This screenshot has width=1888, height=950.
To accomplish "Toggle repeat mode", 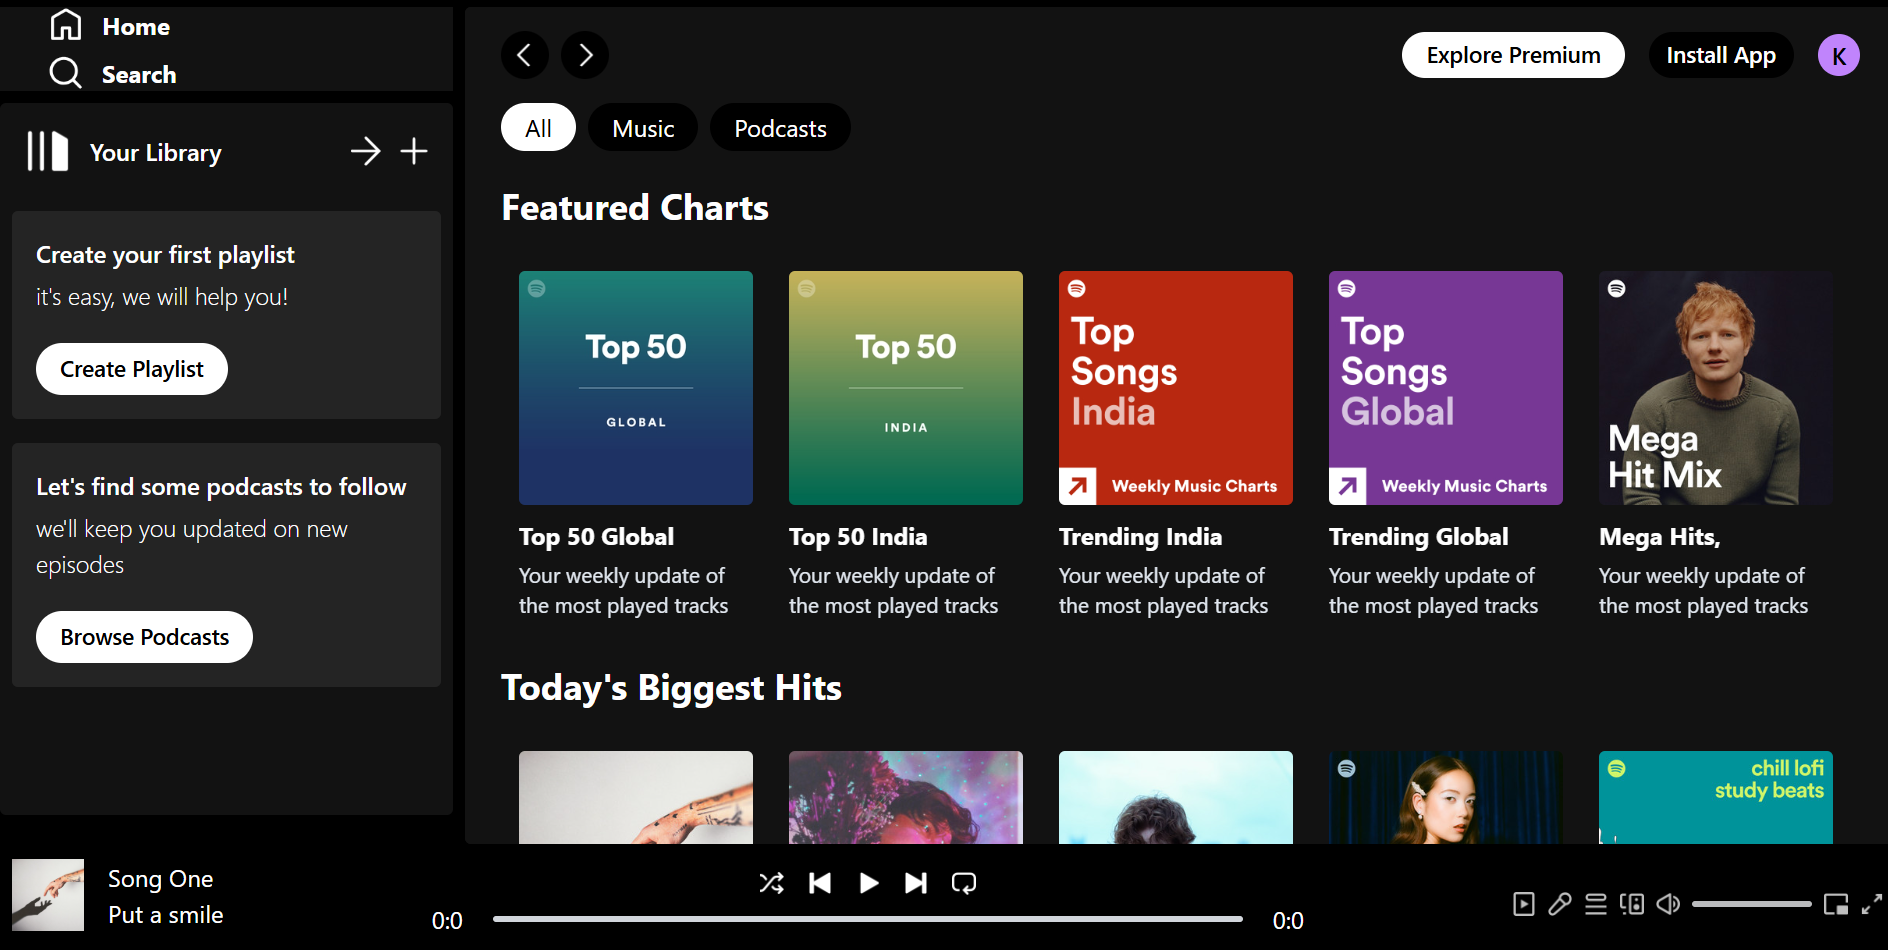I will 964,883.
